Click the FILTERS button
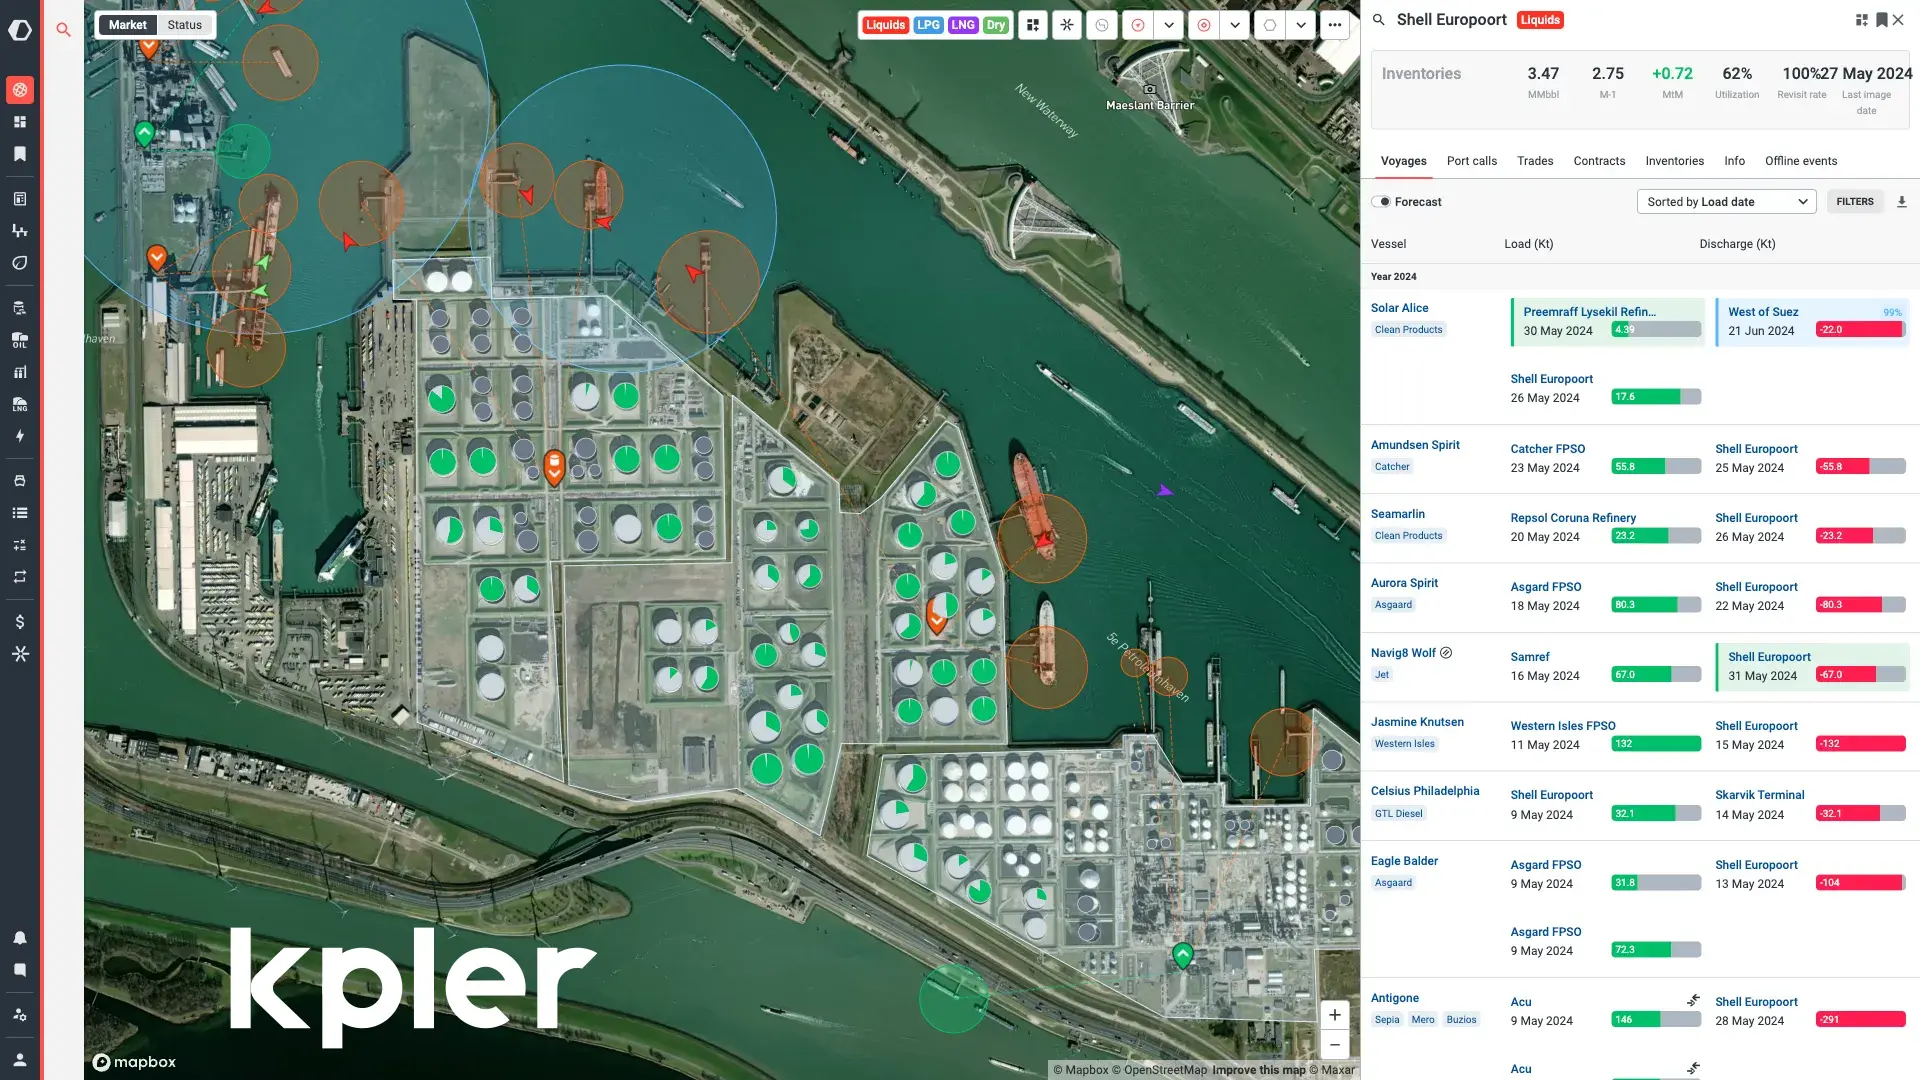The width and height of the screenshot is (1920, 1080). pos(1855,201)
